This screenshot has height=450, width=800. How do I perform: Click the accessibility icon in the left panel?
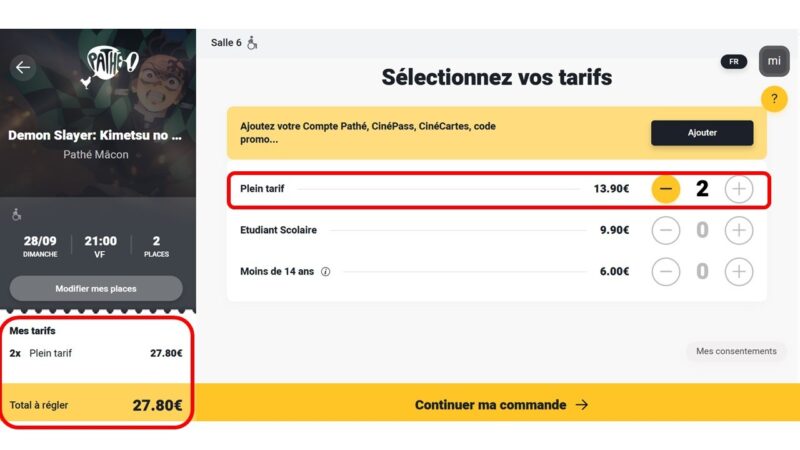point(16,215)
